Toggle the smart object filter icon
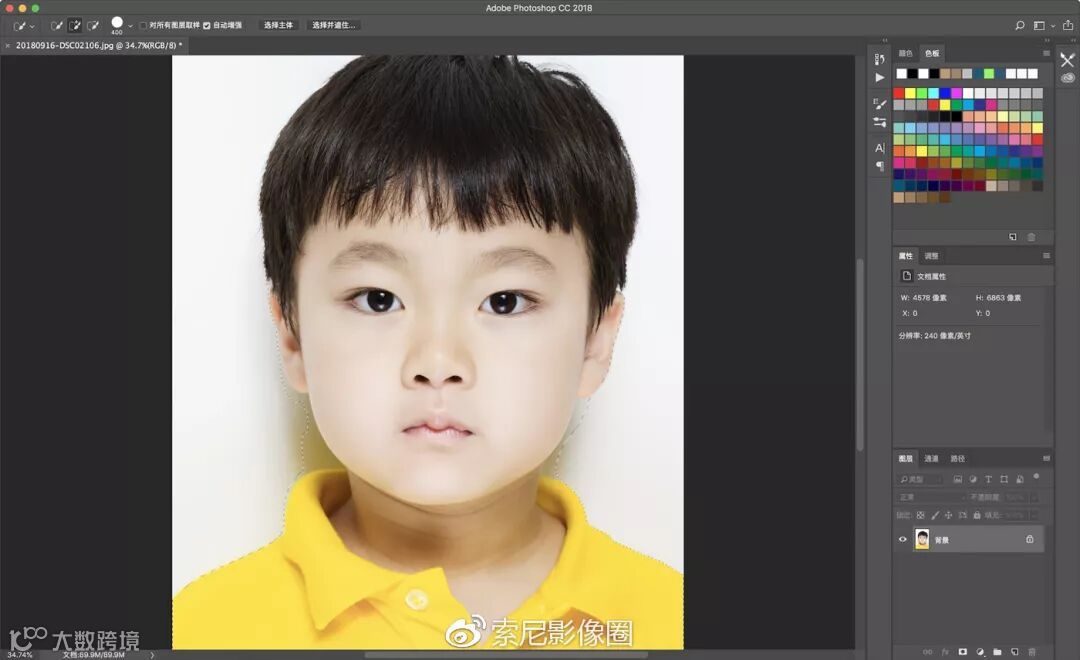The image size is (1080, 660). coord(1019,479)
